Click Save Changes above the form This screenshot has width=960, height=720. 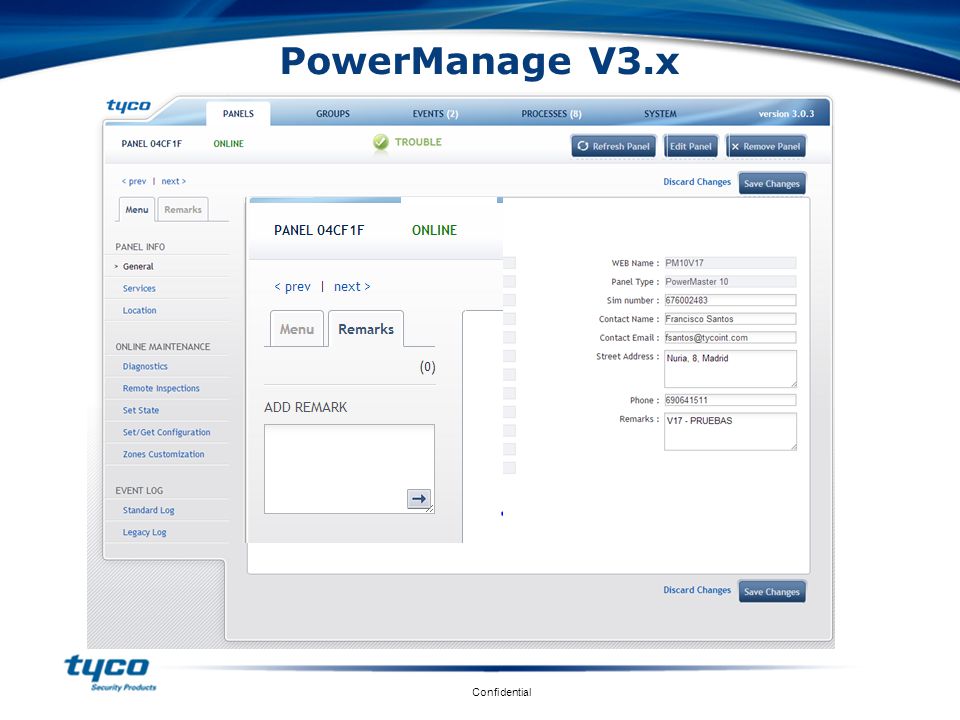pyautogui.click(x=772, y=184)
